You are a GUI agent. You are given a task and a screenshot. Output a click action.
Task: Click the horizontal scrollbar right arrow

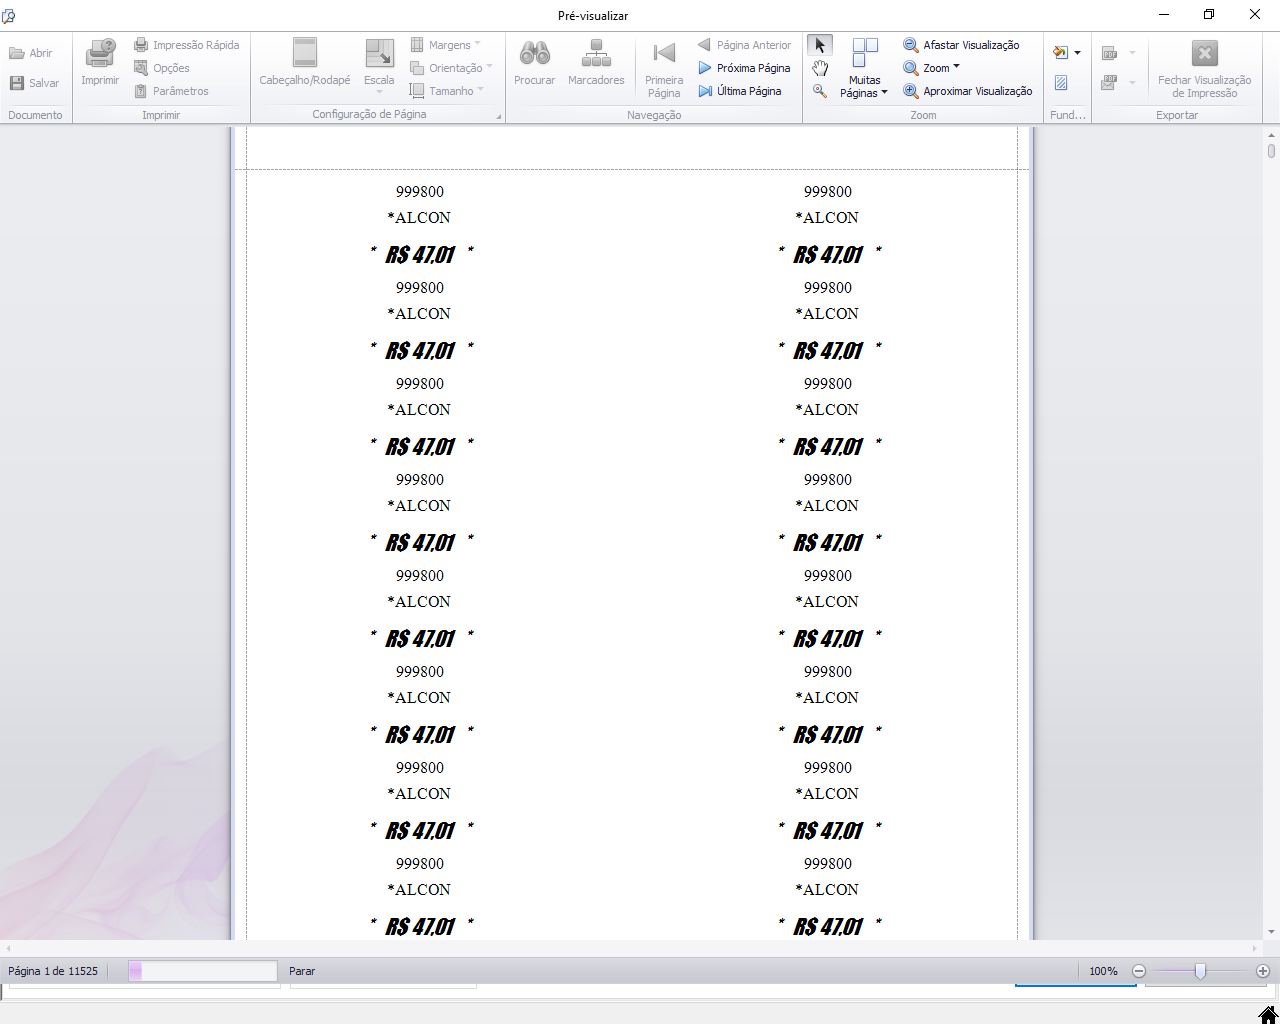tap(1256, 948)
